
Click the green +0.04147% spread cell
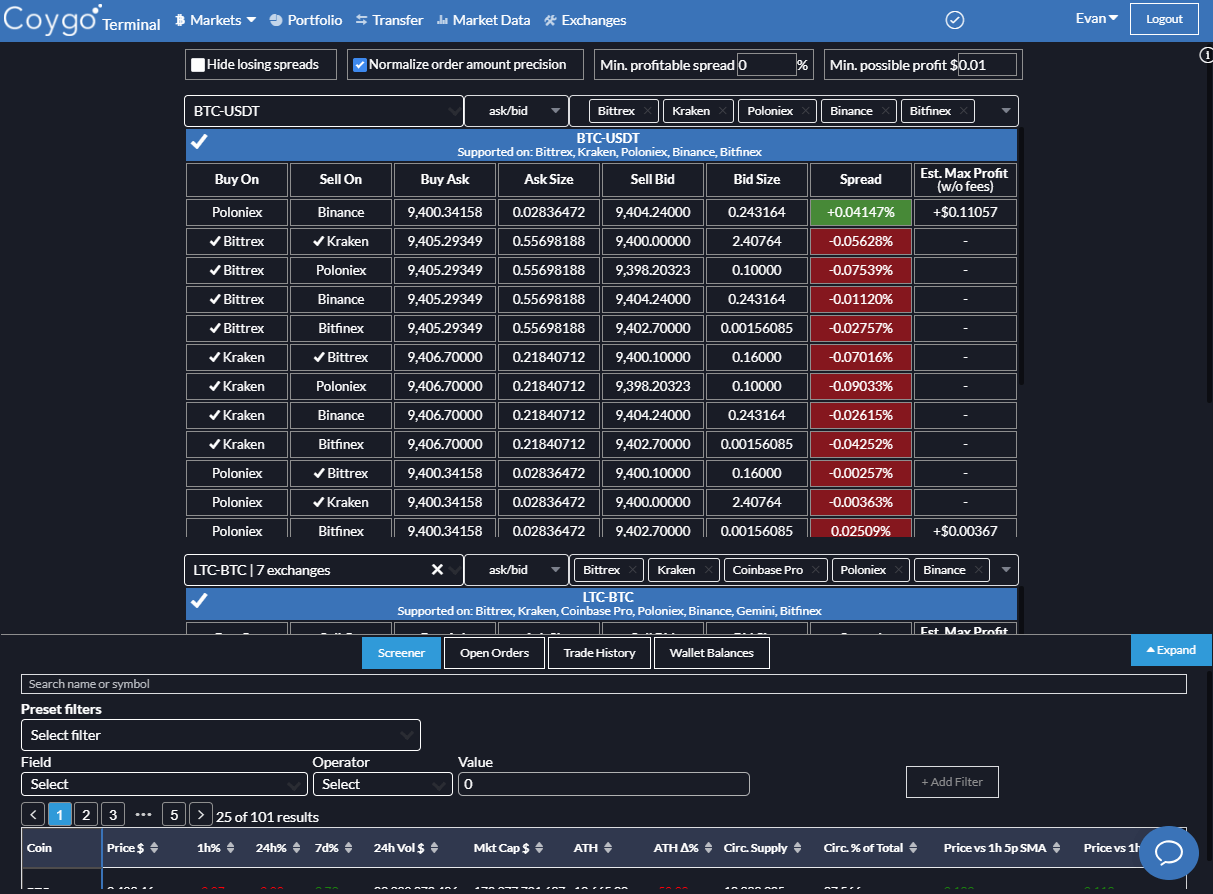click(x=861, y=212)
